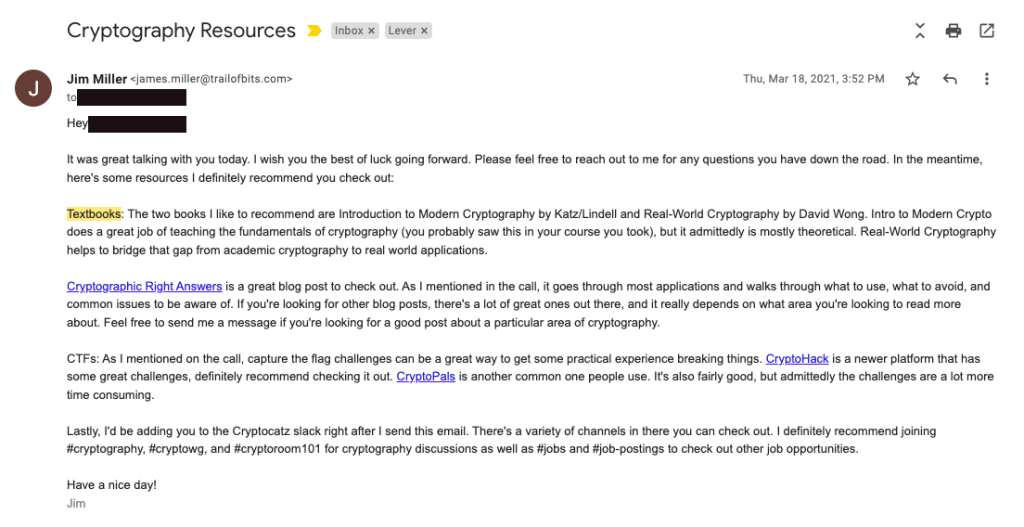Remove the Lever label

coord(424,31)
